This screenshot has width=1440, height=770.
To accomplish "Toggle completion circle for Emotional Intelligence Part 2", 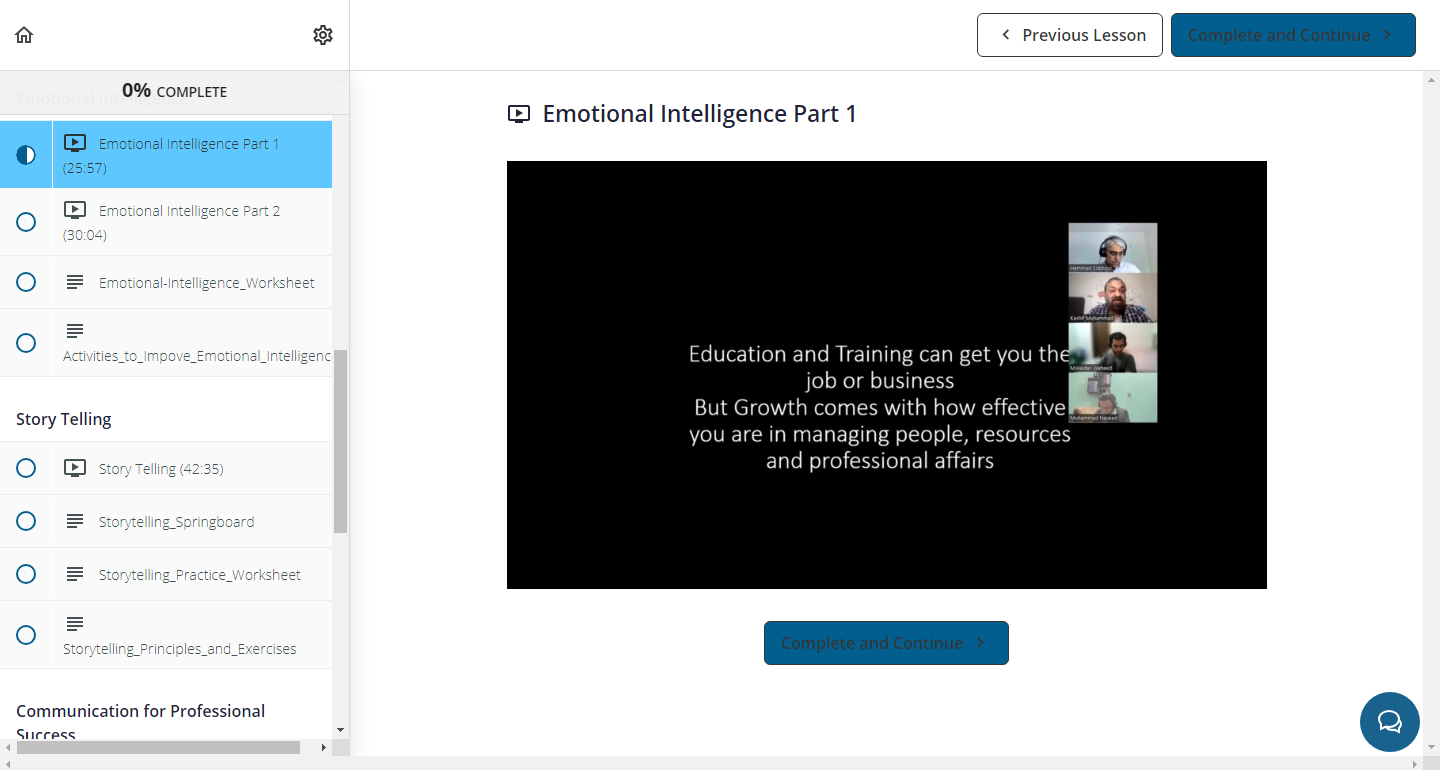I will [x=26, y=222].
